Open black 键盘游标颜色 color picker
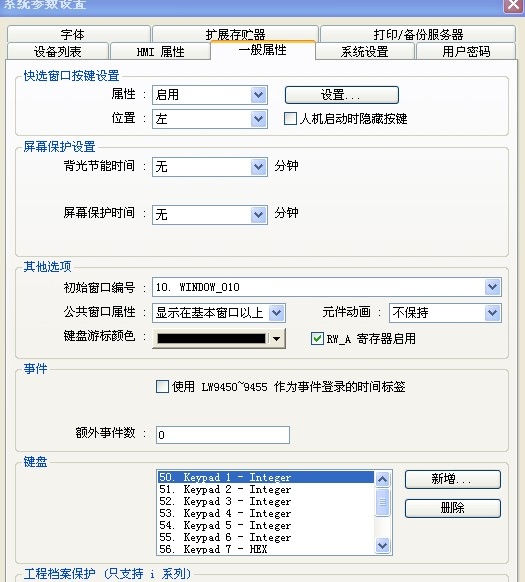The image size is (525, 582). click(219, 338)
